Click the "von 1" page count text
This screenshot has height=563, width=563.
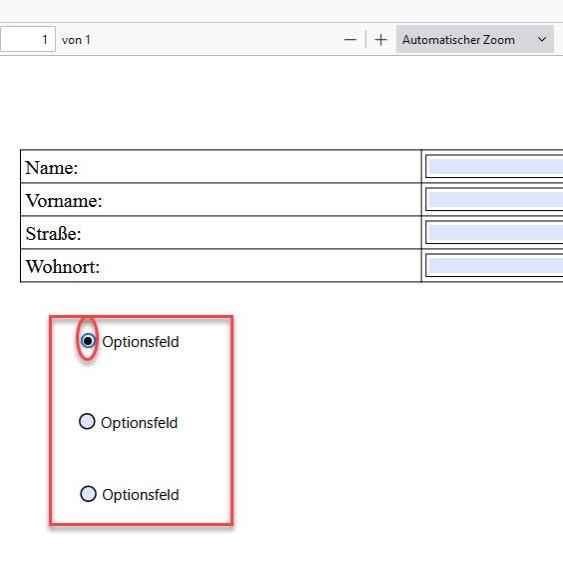[x=76, y=40]
